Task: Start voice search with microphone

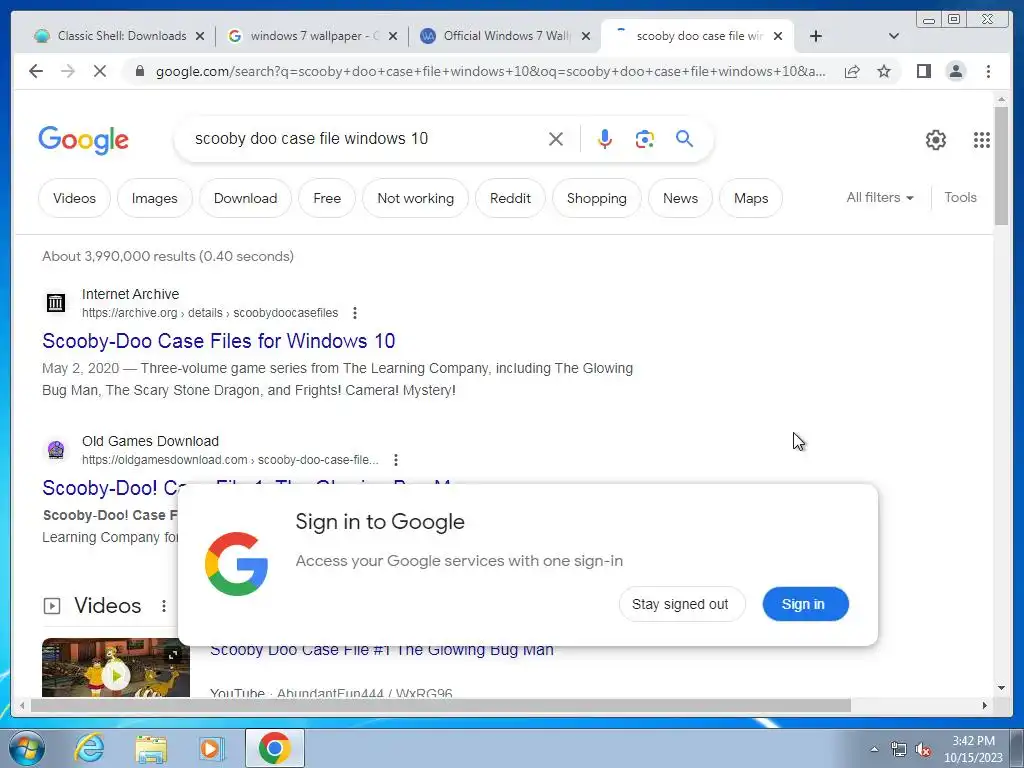Action: (x=605, y=138)
